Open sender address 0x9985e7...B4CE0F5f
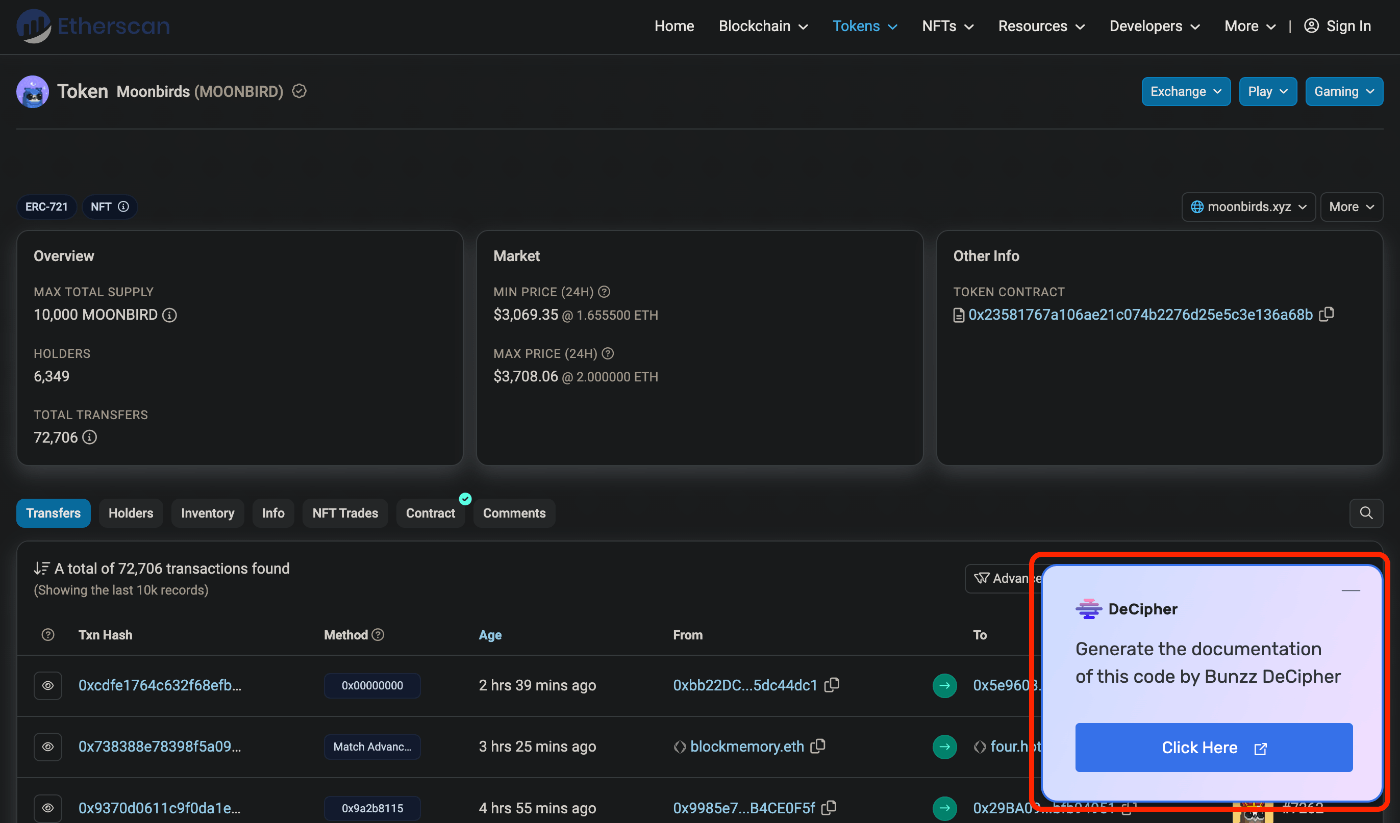The width and height of the screenshot is (1400, 823). 744,808
